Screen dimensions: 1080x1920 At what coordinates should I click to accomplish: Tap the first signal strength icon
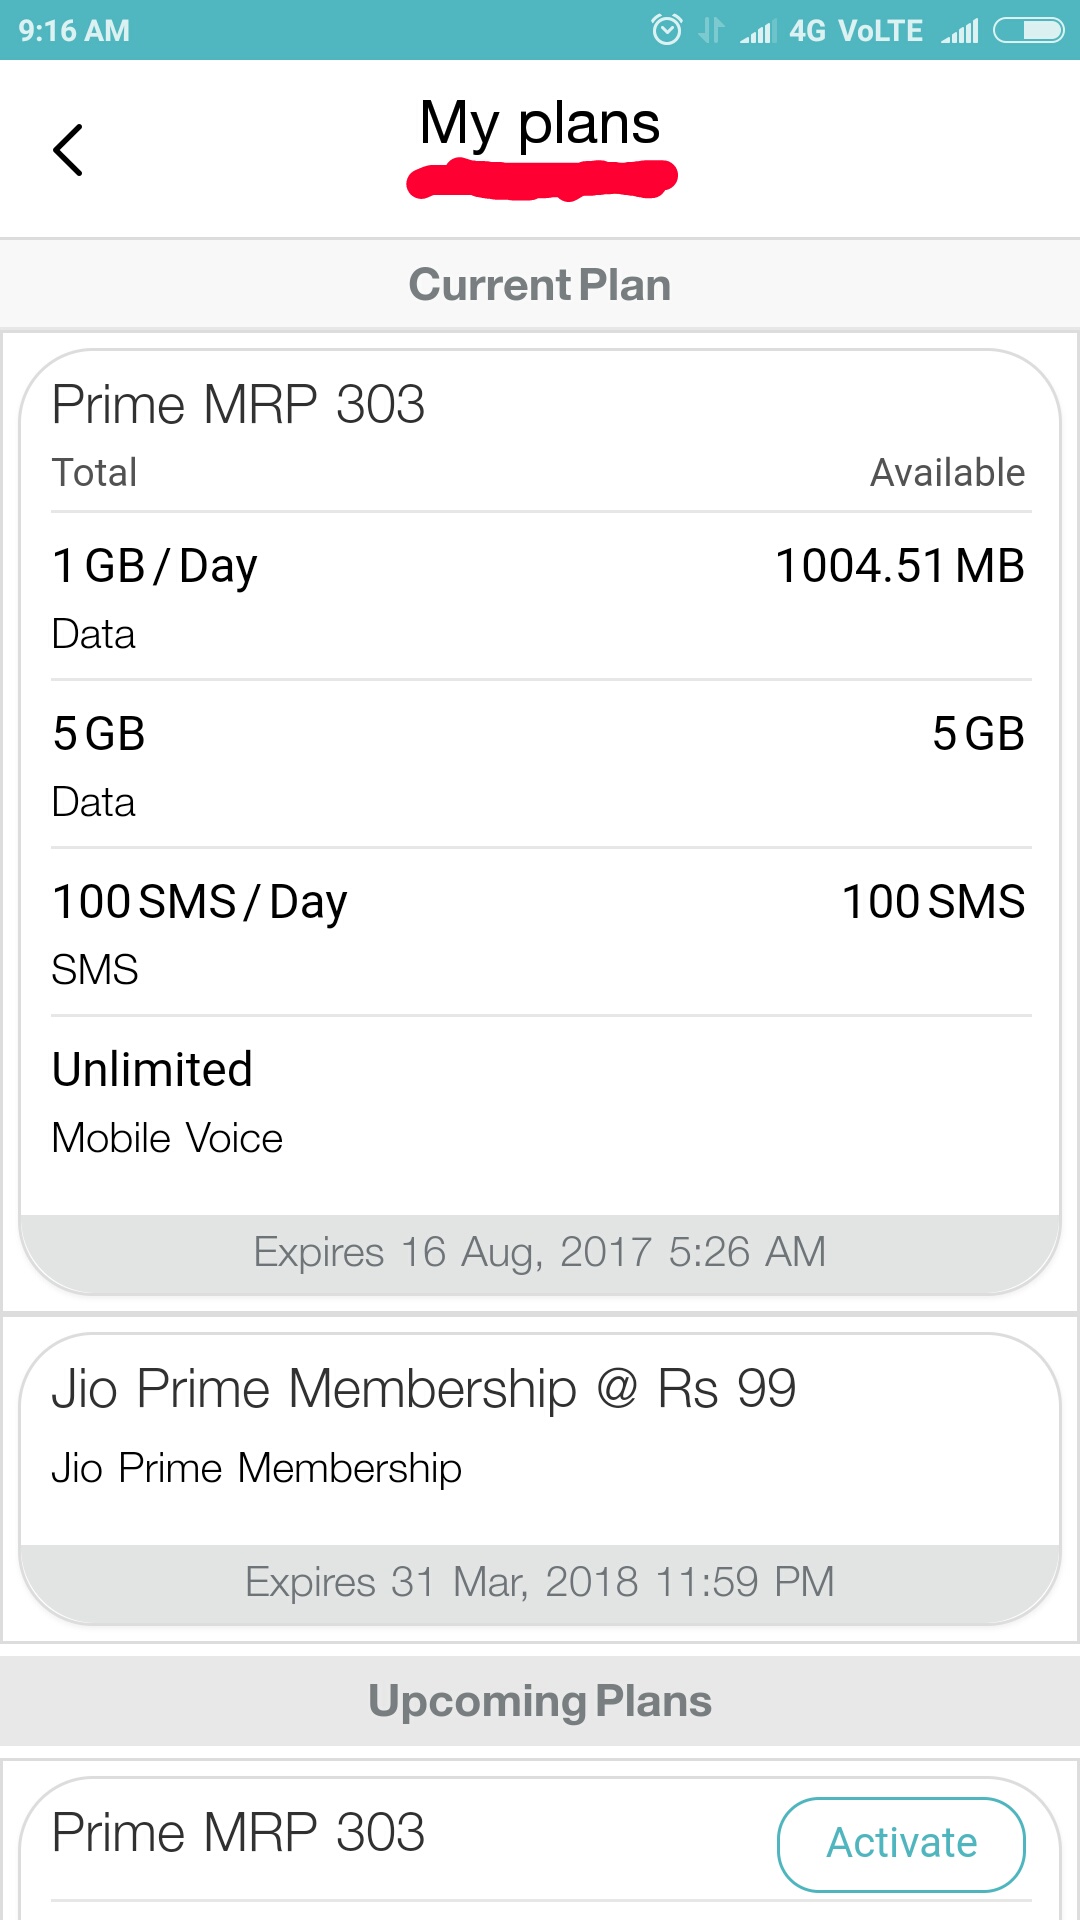tap(758, 31)
